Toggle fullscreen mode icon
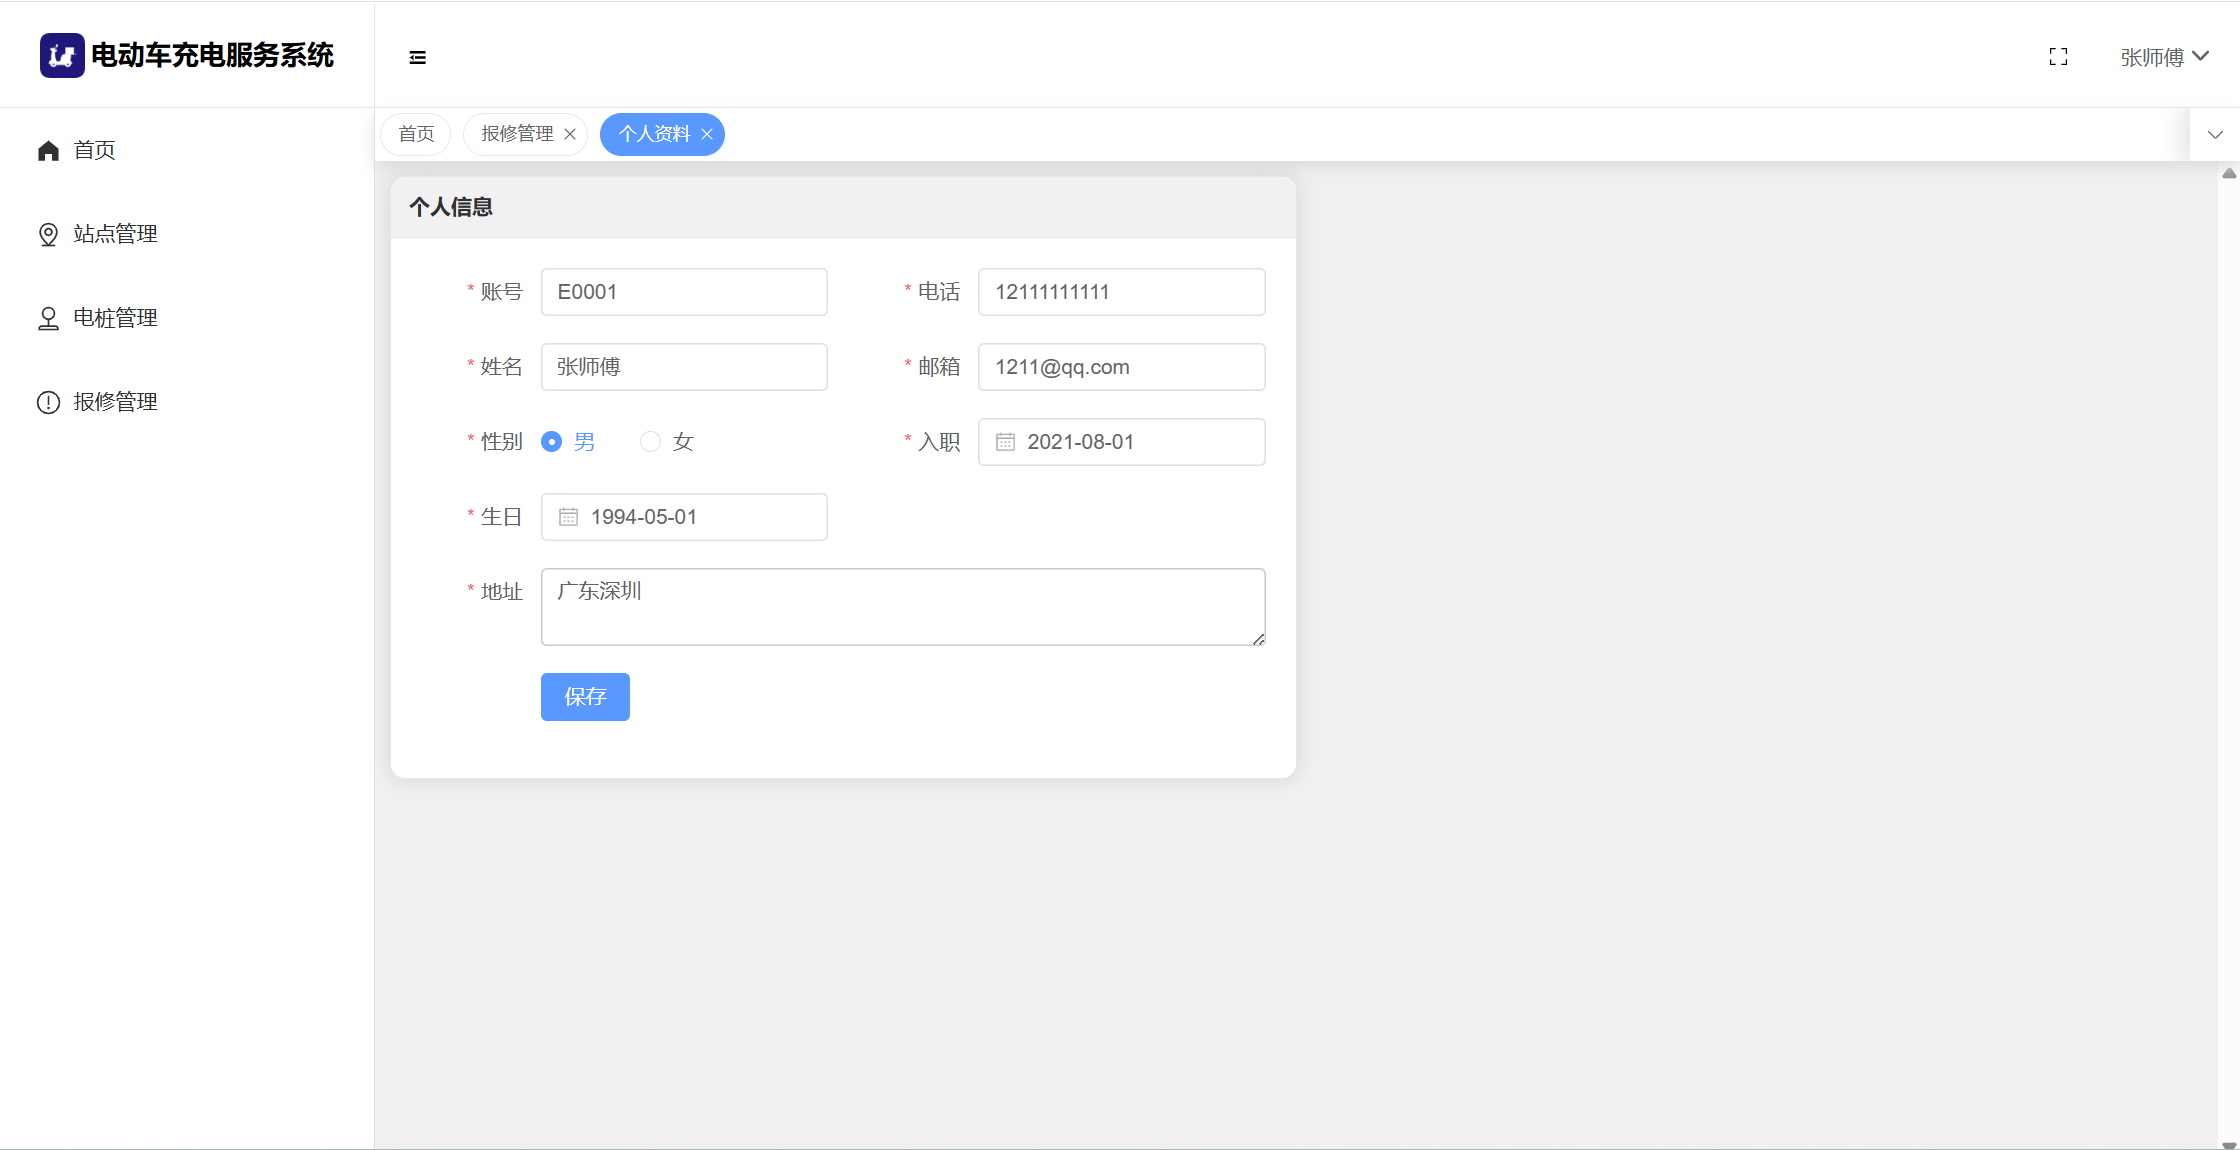2240x1150 pixels. pos(2058,57)
